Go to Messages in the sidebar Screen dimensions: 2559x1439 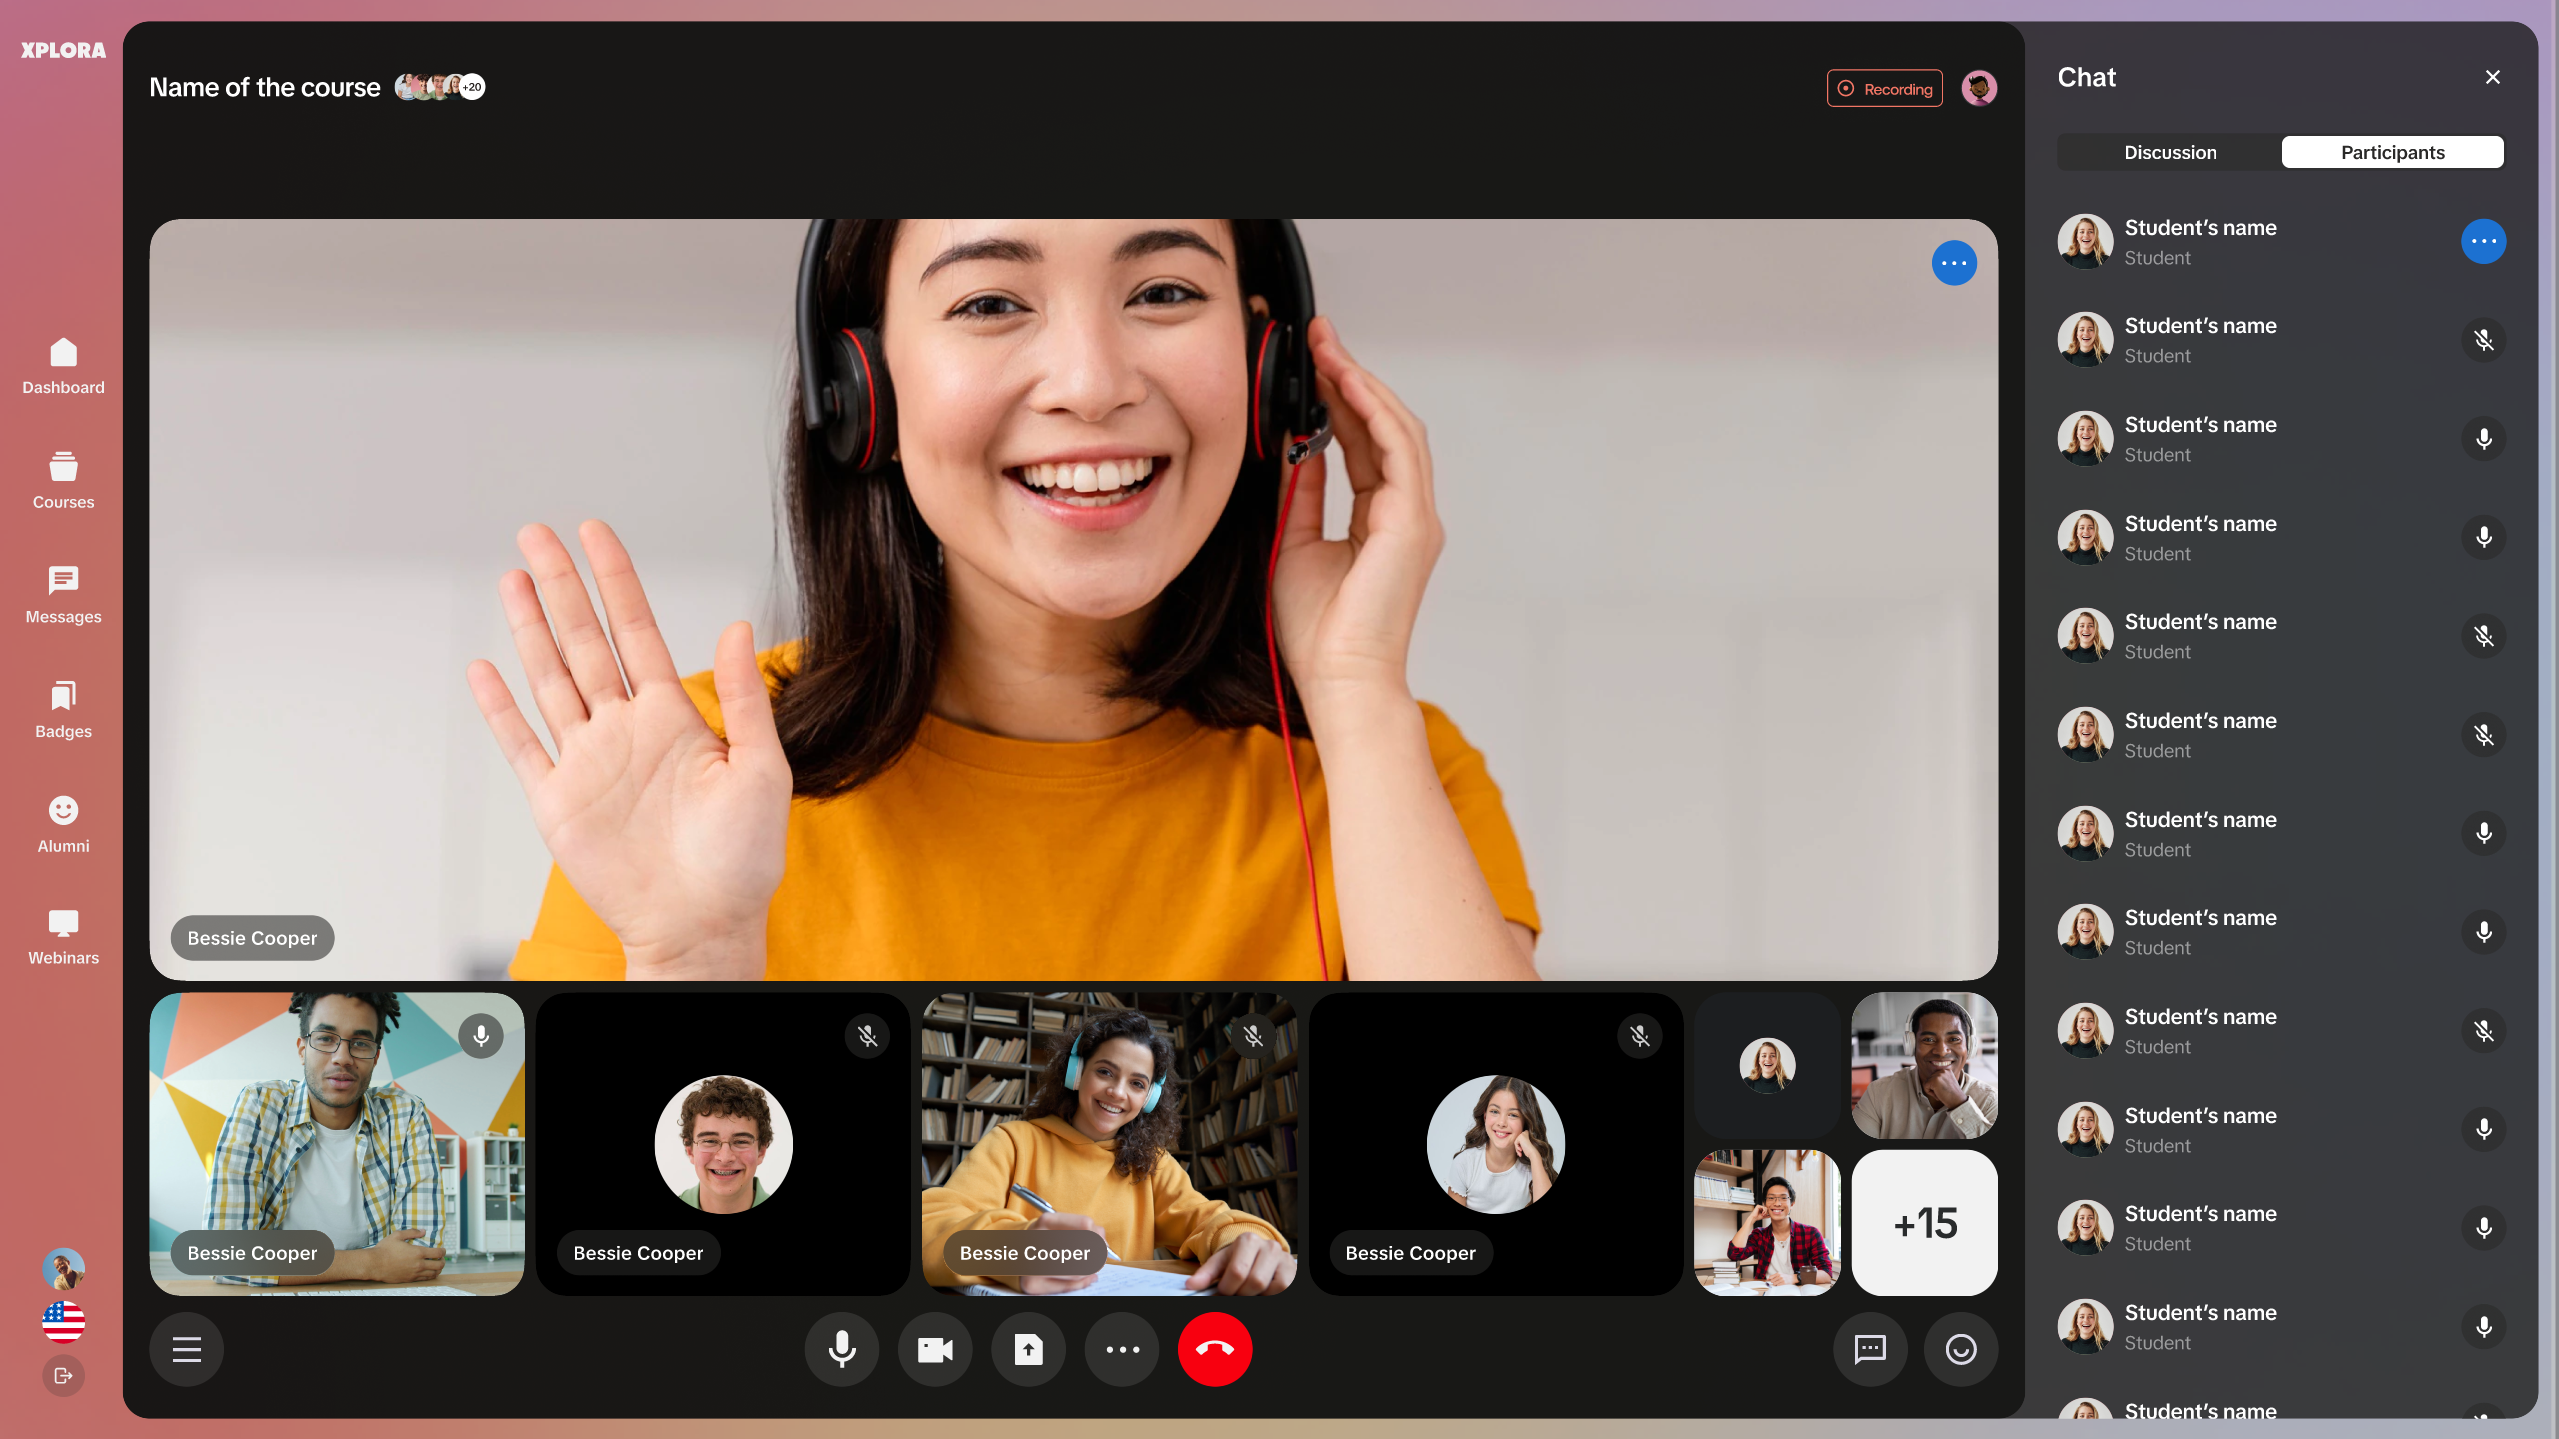[x=63, y=596]
